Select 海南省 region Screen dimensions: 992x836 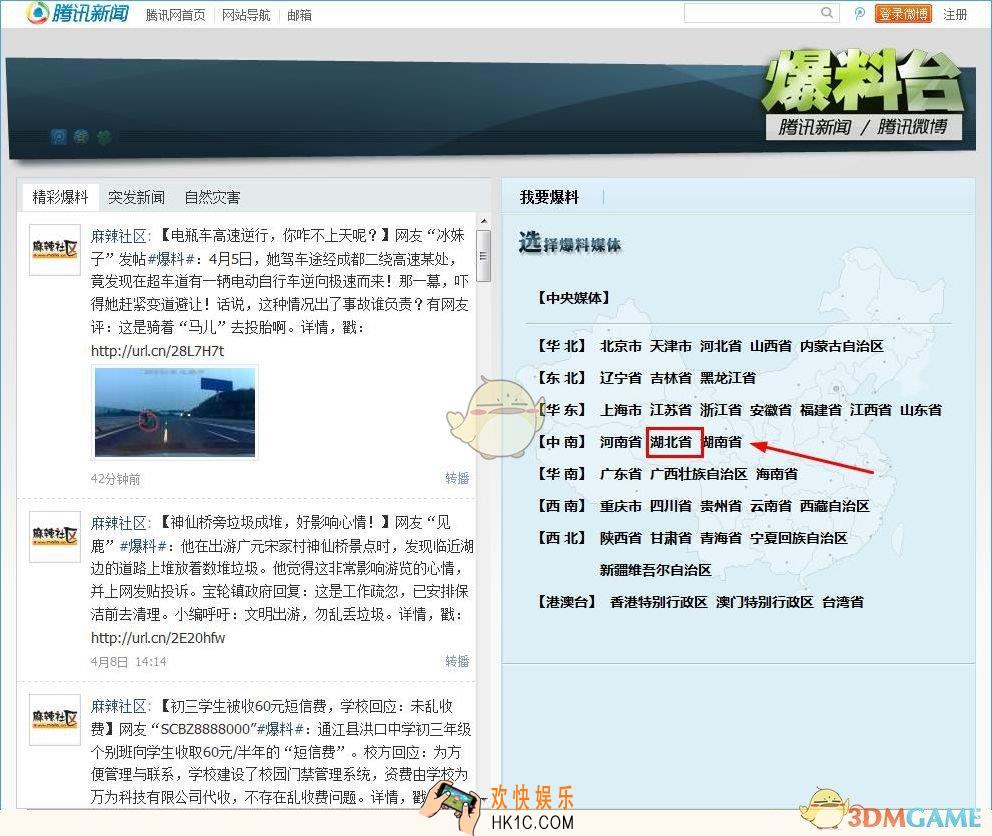(x=776, y=474)
